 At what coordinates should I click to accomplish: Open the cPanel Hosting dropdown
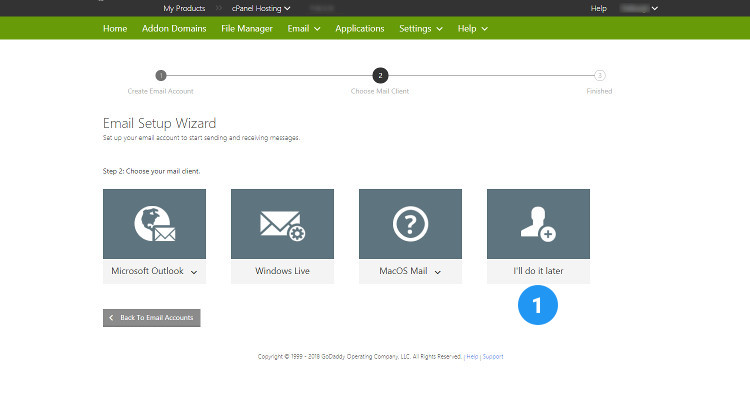coord(261,8)
